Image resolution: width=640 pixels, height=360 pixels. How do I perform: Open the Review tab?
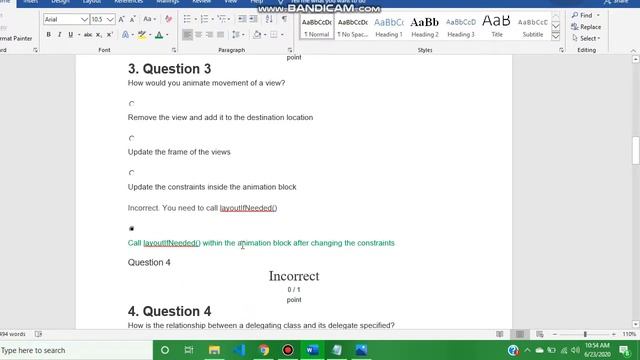pos(202,2)
